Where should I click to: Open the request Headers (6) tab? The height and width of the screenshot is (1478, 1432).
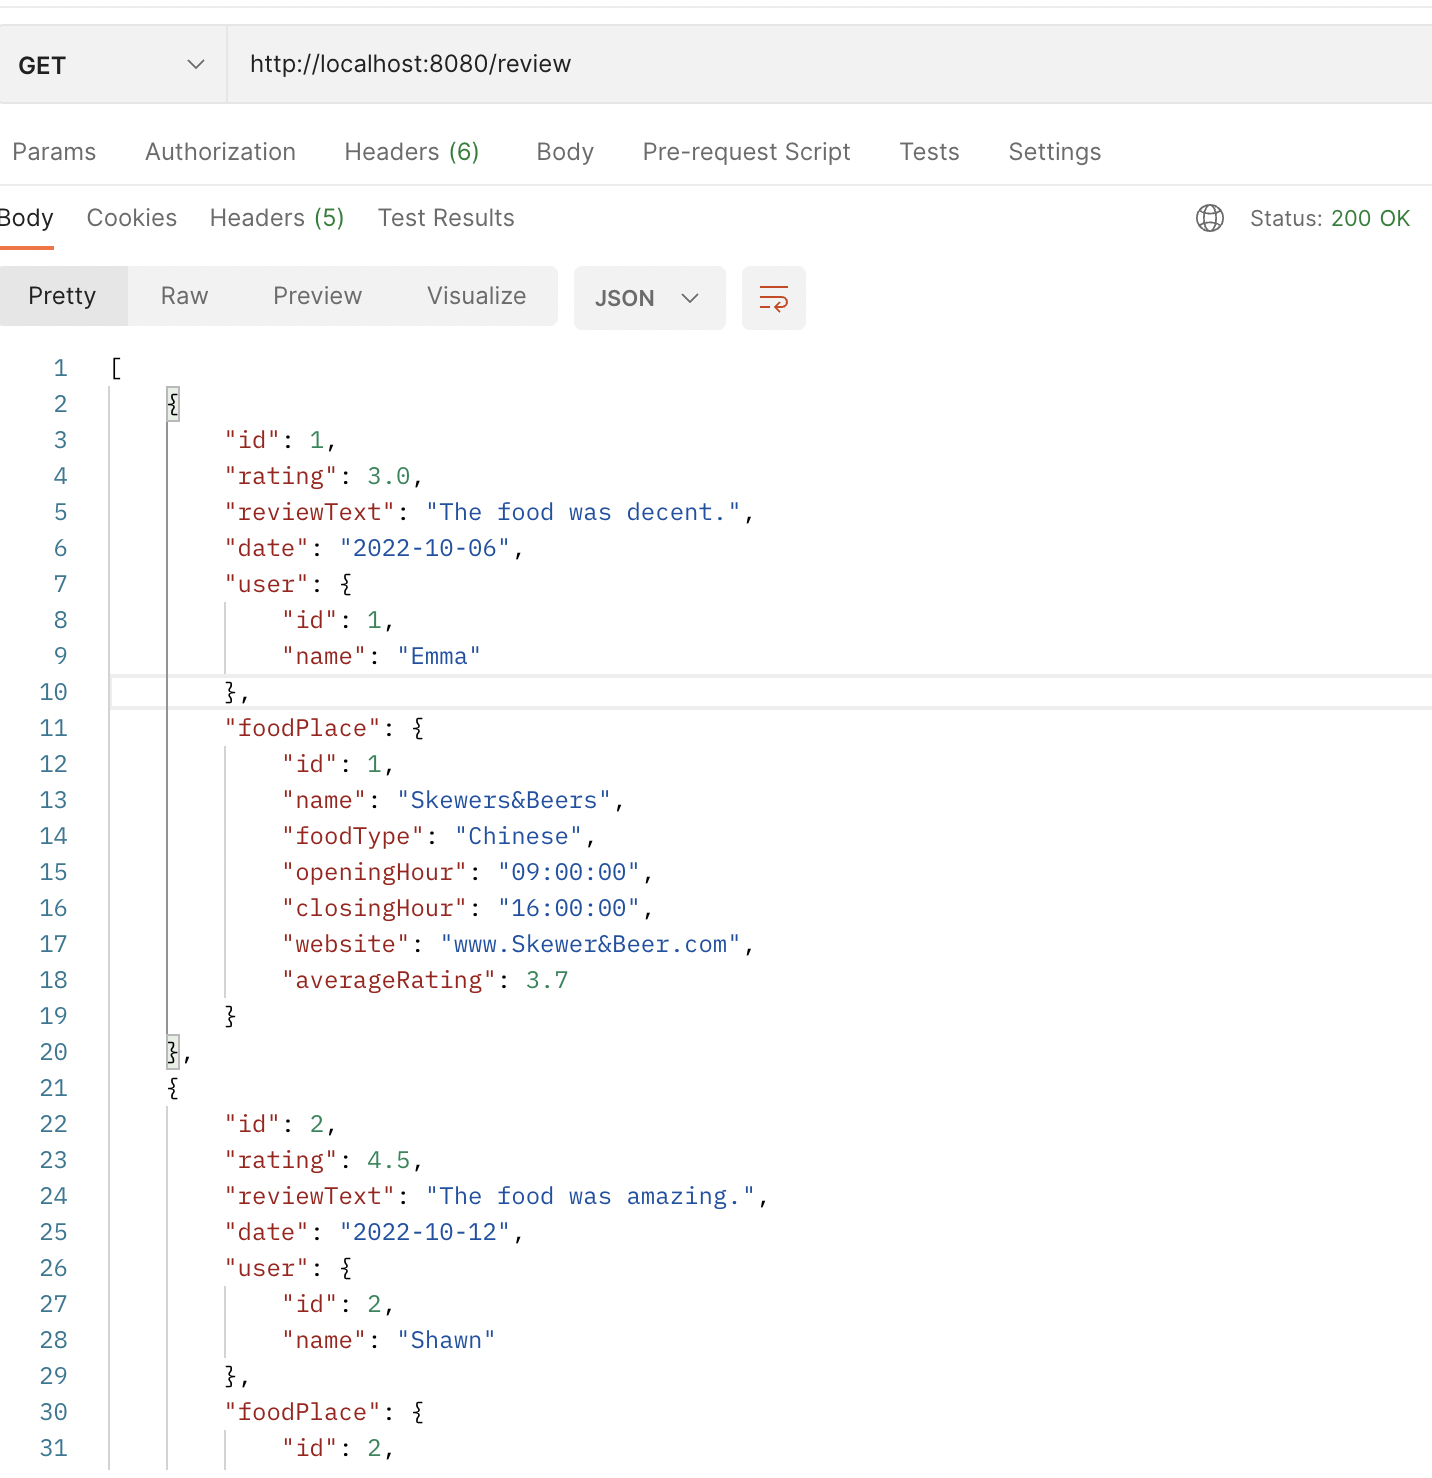coord(412,152)
